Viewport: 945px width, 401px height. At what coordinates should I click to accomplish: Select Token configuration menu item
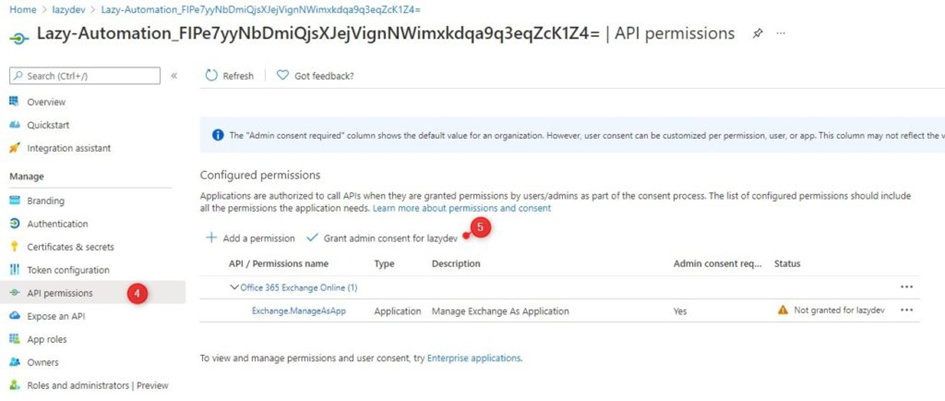(x=68, y=270)
